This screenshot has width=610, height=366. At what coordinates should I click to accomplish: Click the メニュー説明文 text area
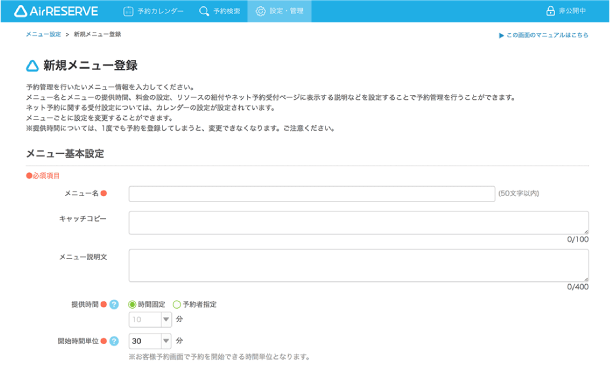pyautogui.click(x=359, y=266)
